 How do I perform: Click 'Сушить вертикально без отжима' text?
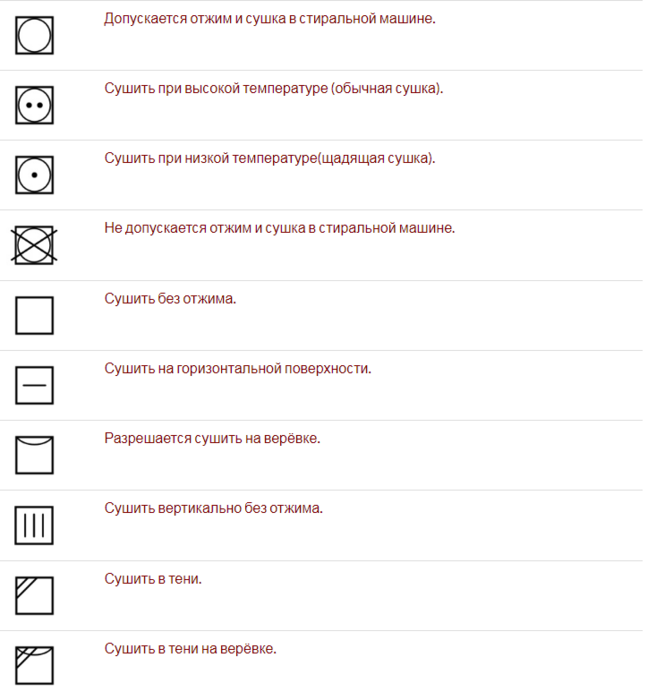[x=213, y=508]
